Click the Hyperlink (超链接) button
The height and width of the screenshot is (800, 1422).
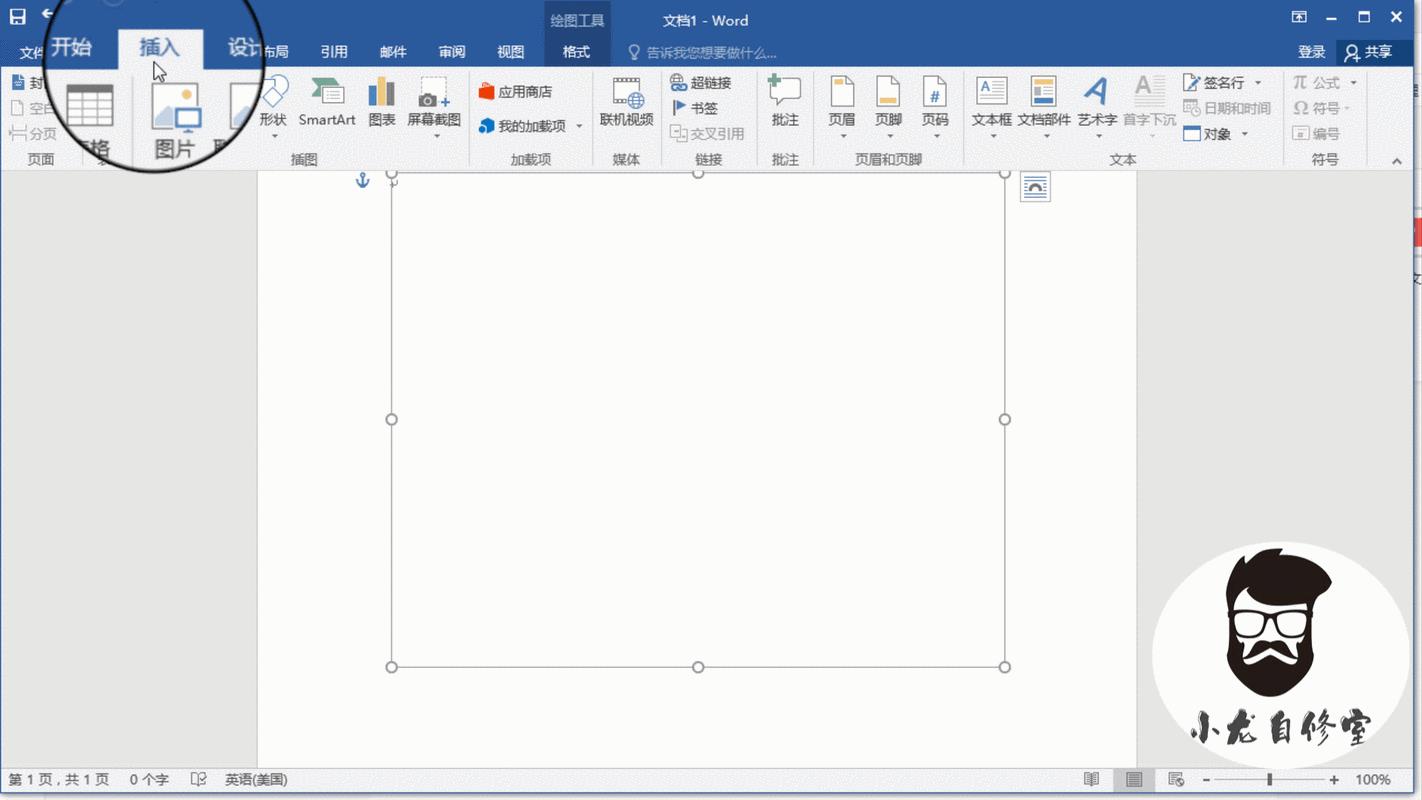click(x=701, y=83)
